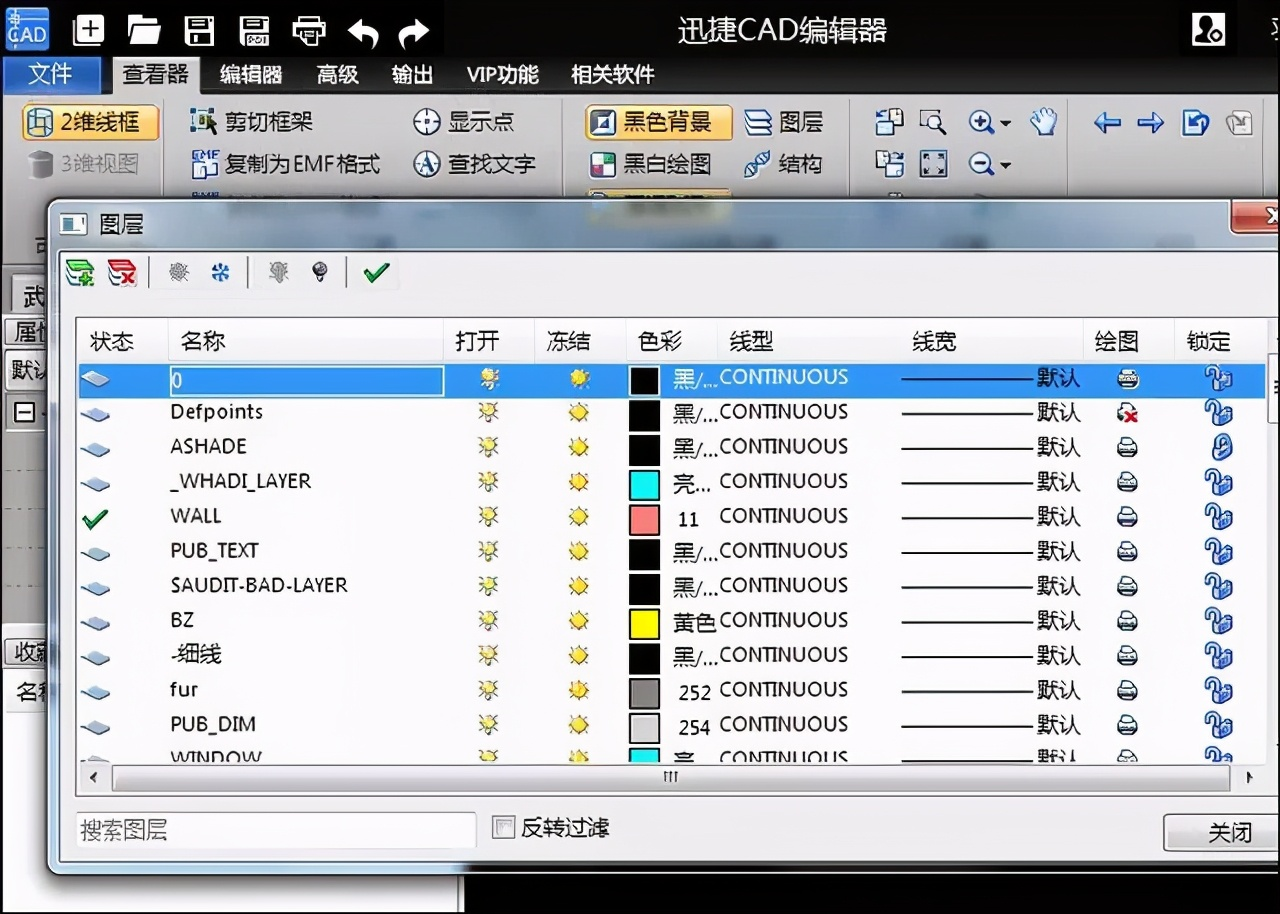Click the blue snowflake freeze icon
Image resolution: width=1280 pixels, height=914 pixels.
click(x=218, y=272)
